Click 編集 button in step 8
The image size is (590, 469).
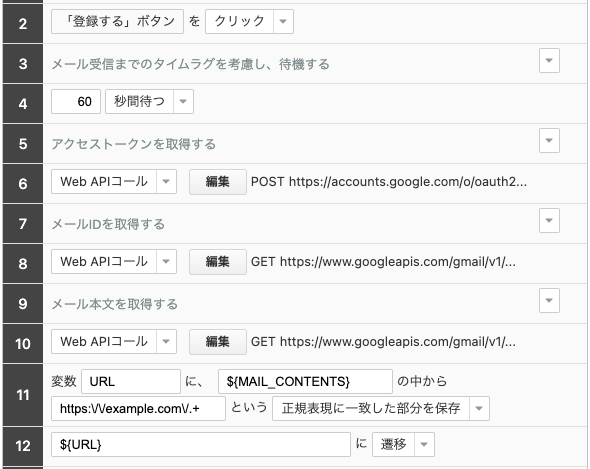pos(218,262)
